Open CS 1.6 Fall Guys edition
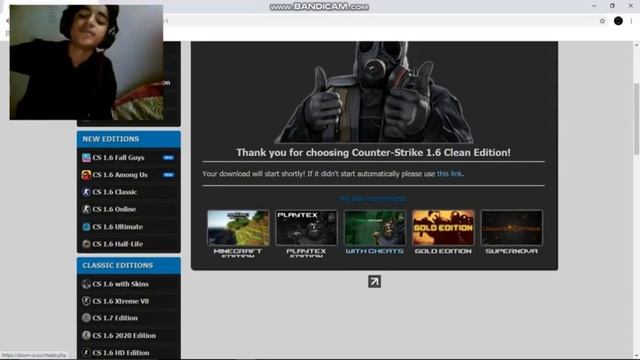This screenshot has width=640, height=360. point(118,158)
